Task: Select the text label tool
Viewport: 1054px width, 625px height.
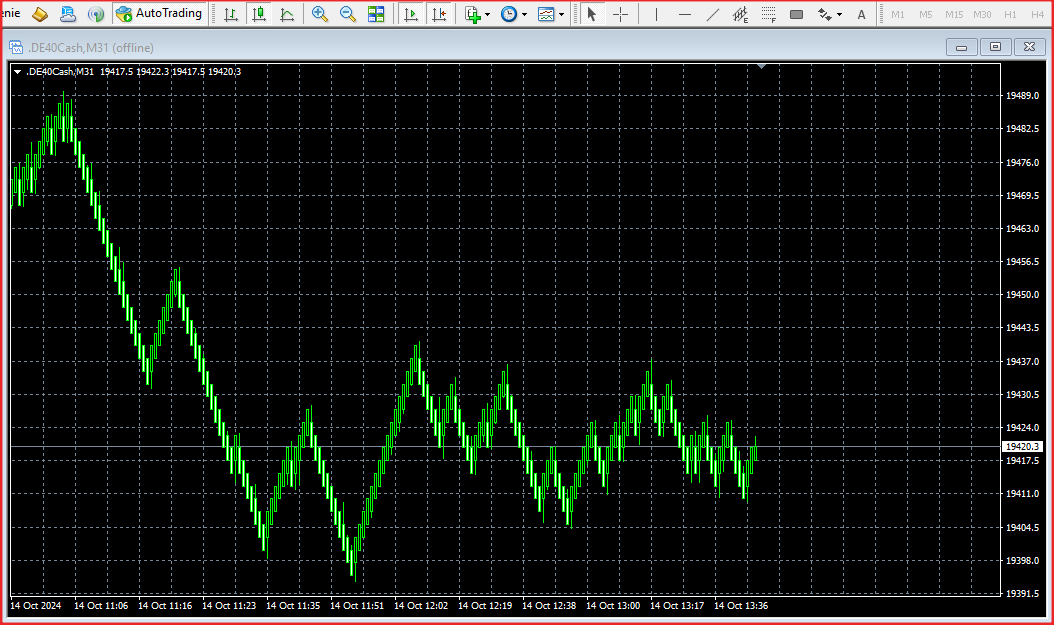Action: click(861, 14)
